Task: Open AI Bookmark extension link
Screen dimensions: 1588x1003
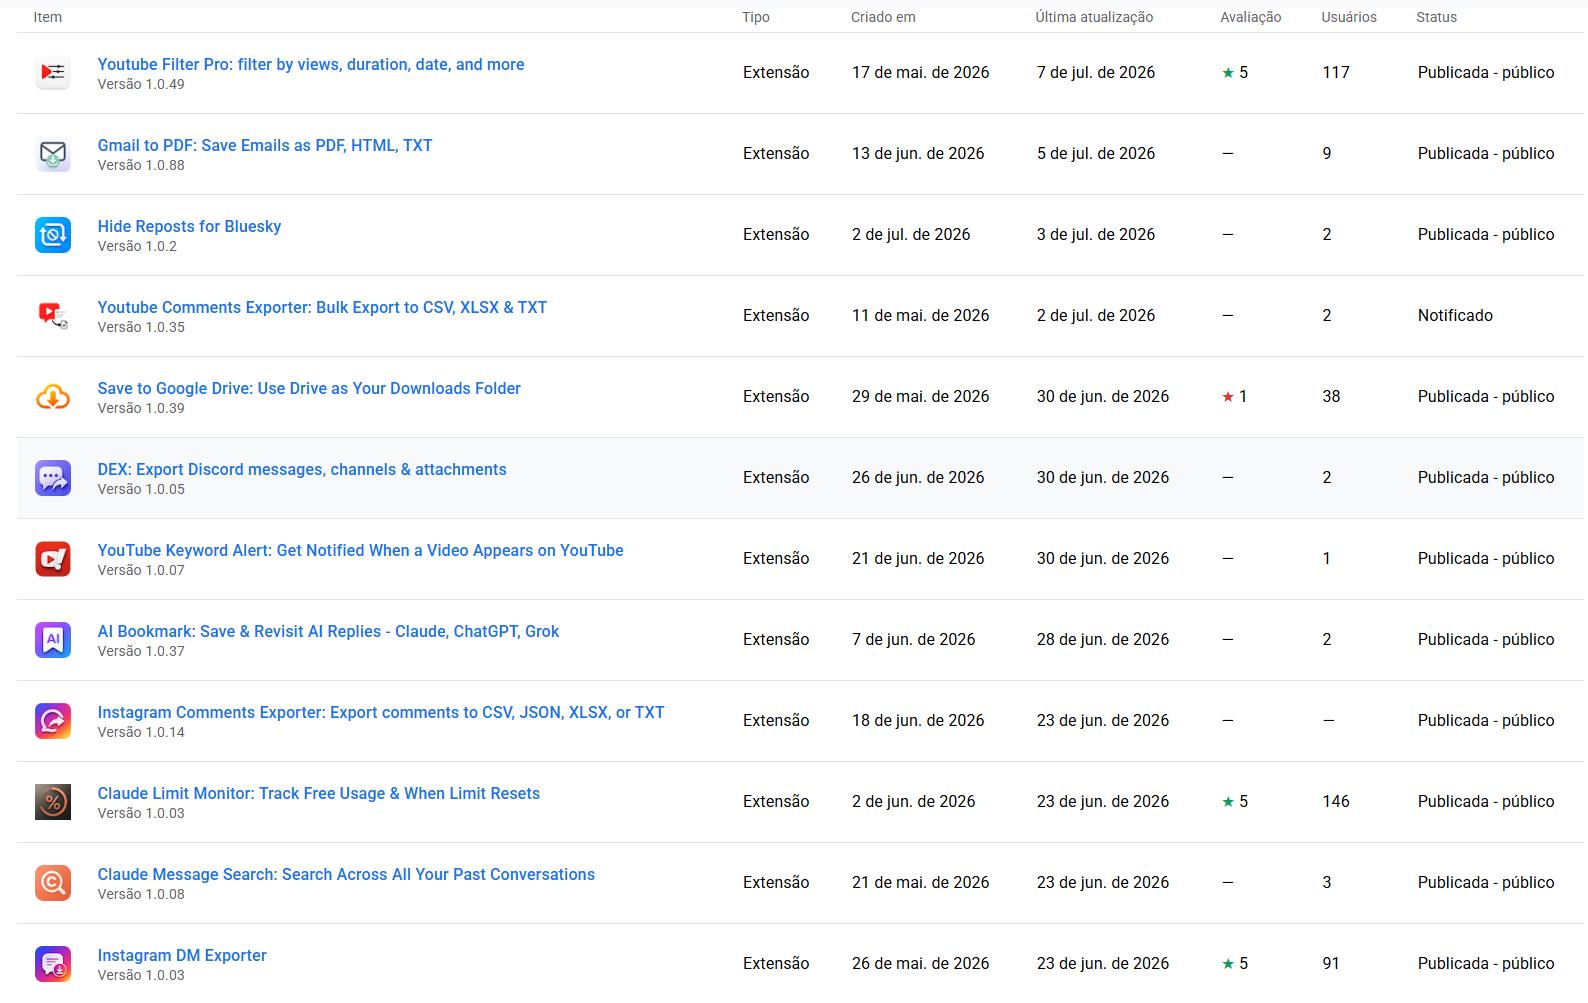Action: pos(328,631)
